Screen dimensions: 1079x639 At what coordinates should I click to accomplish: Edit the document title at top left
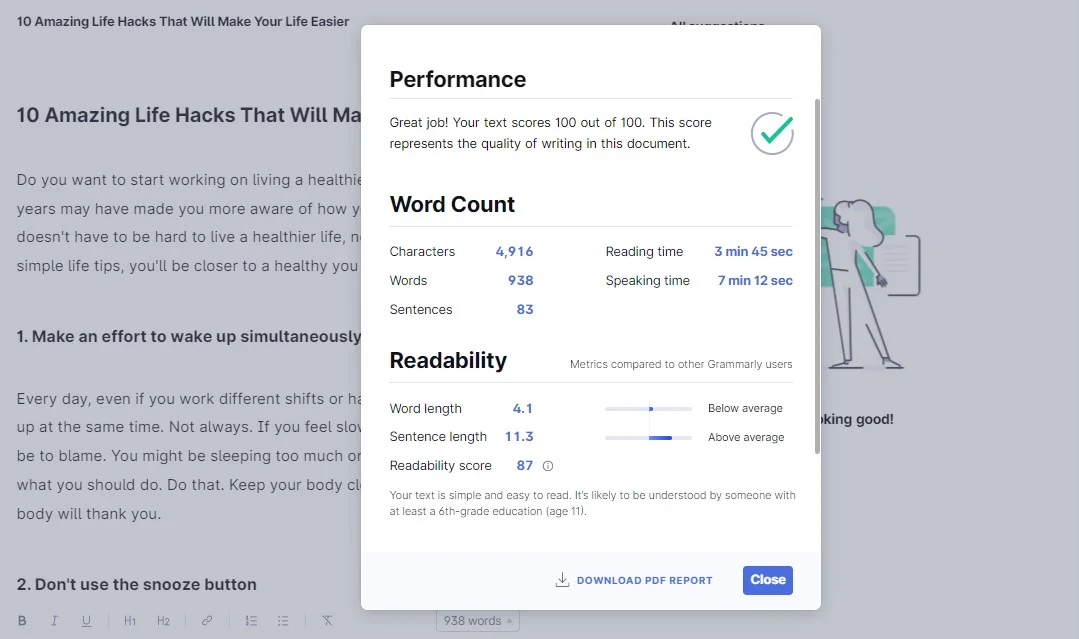[x=181, y=21]
